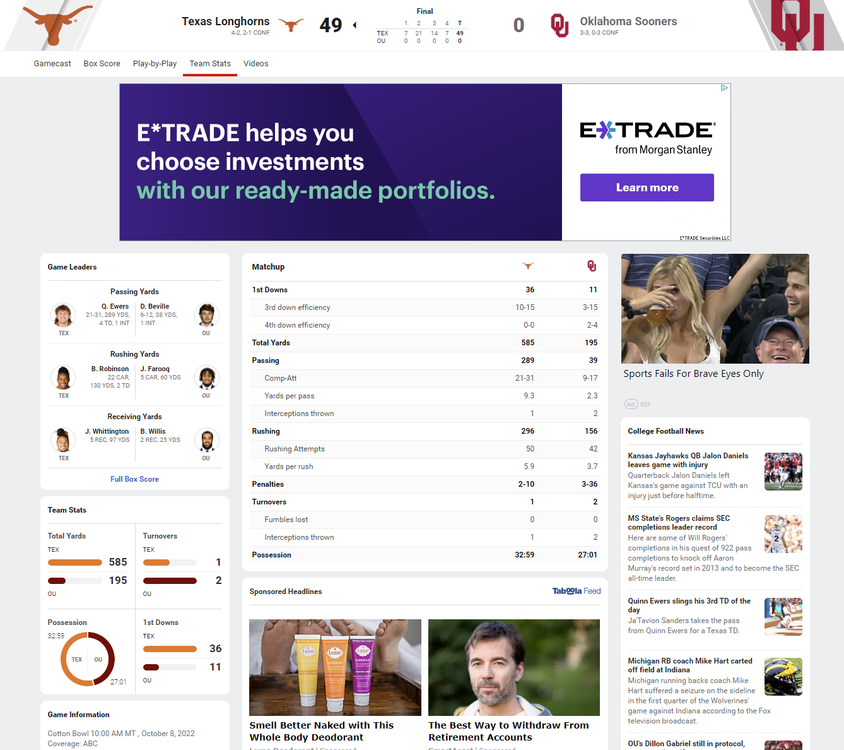Click the Taboola Feed logo
This screenshot has height=750, width=844.
576,591
